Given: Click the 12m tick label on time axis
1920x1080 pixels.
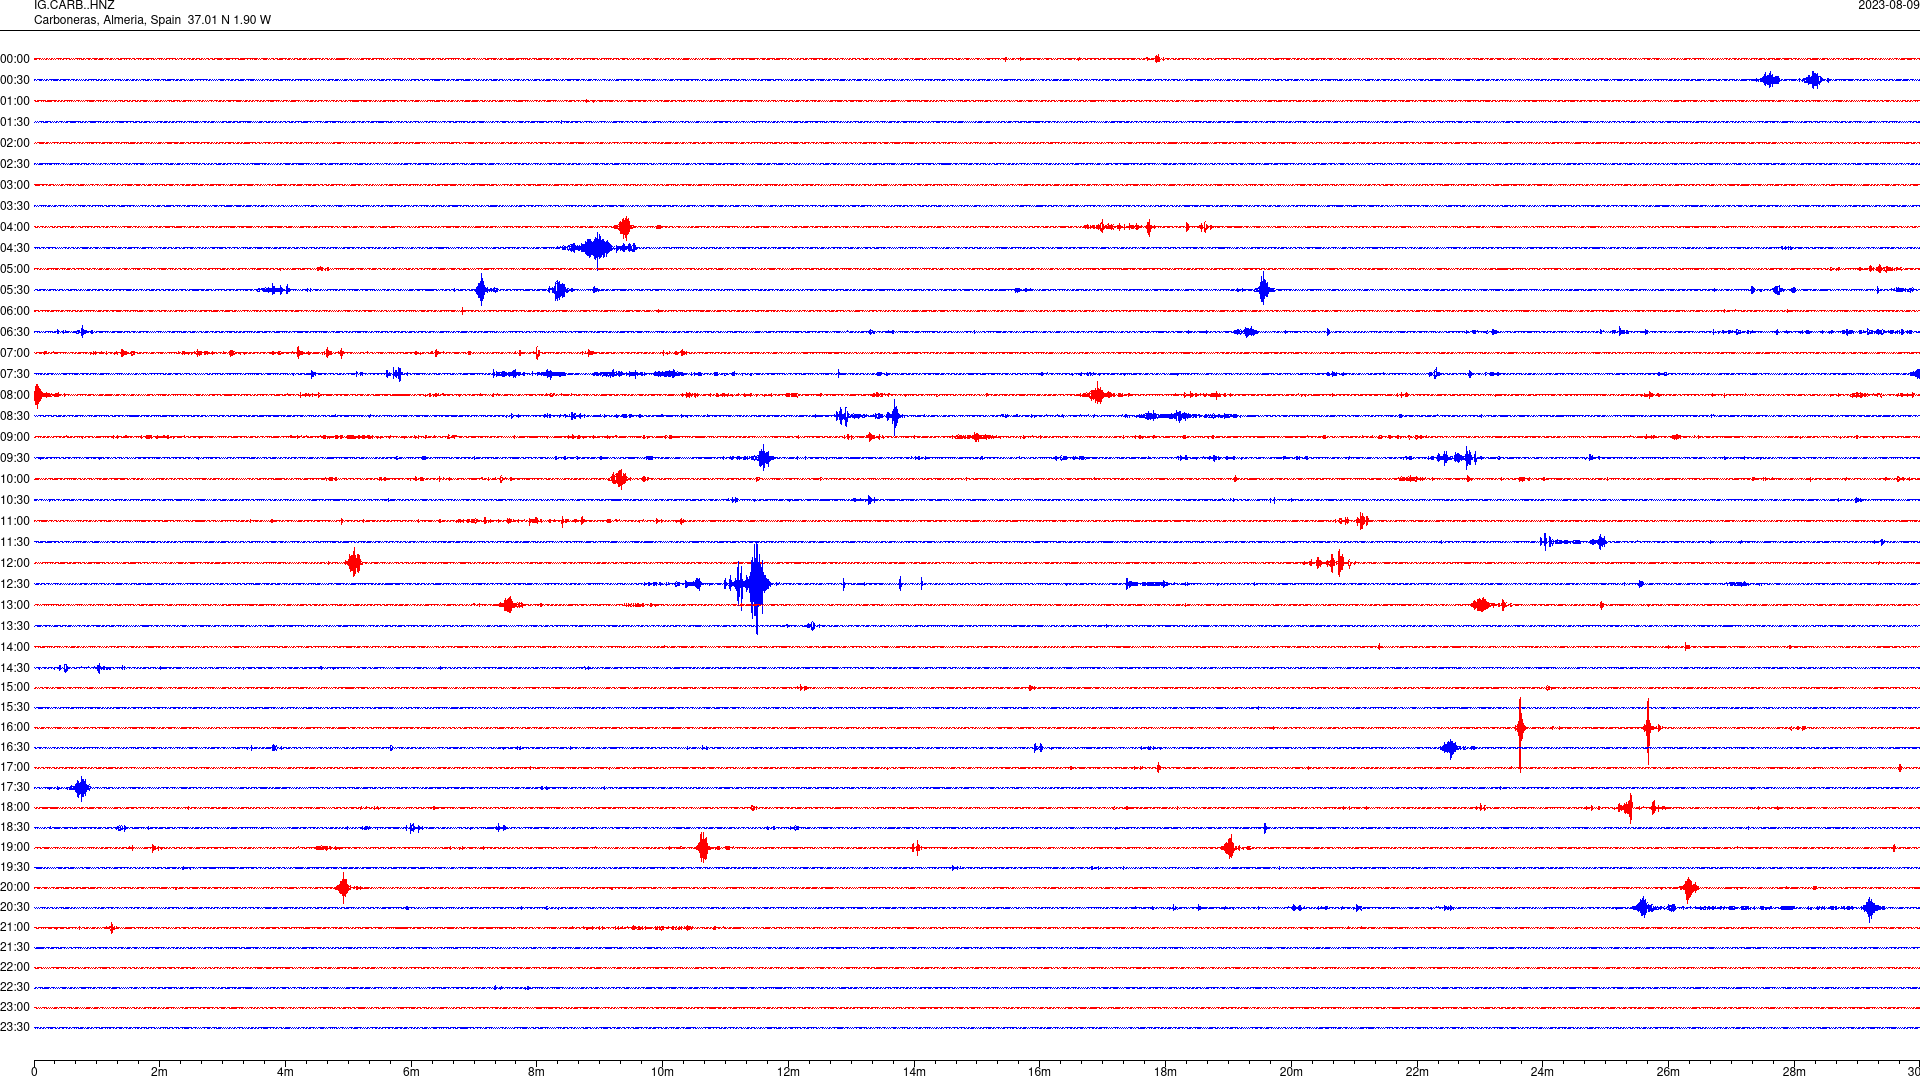Looking at the screenshot, I should point(788,1072).
